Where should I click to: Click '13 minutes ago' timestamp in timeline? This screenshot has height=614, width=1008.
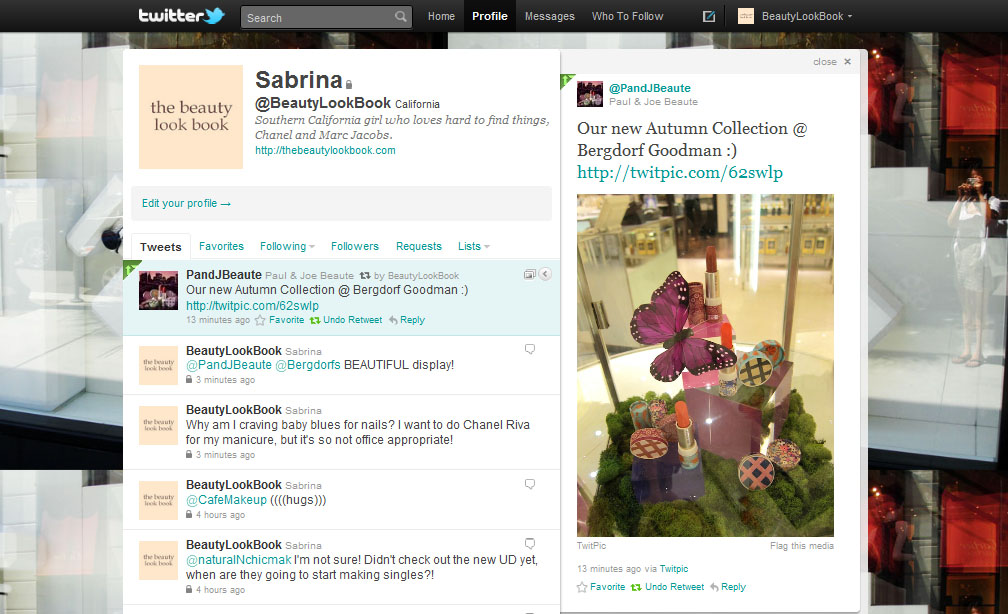click(218, 320)
